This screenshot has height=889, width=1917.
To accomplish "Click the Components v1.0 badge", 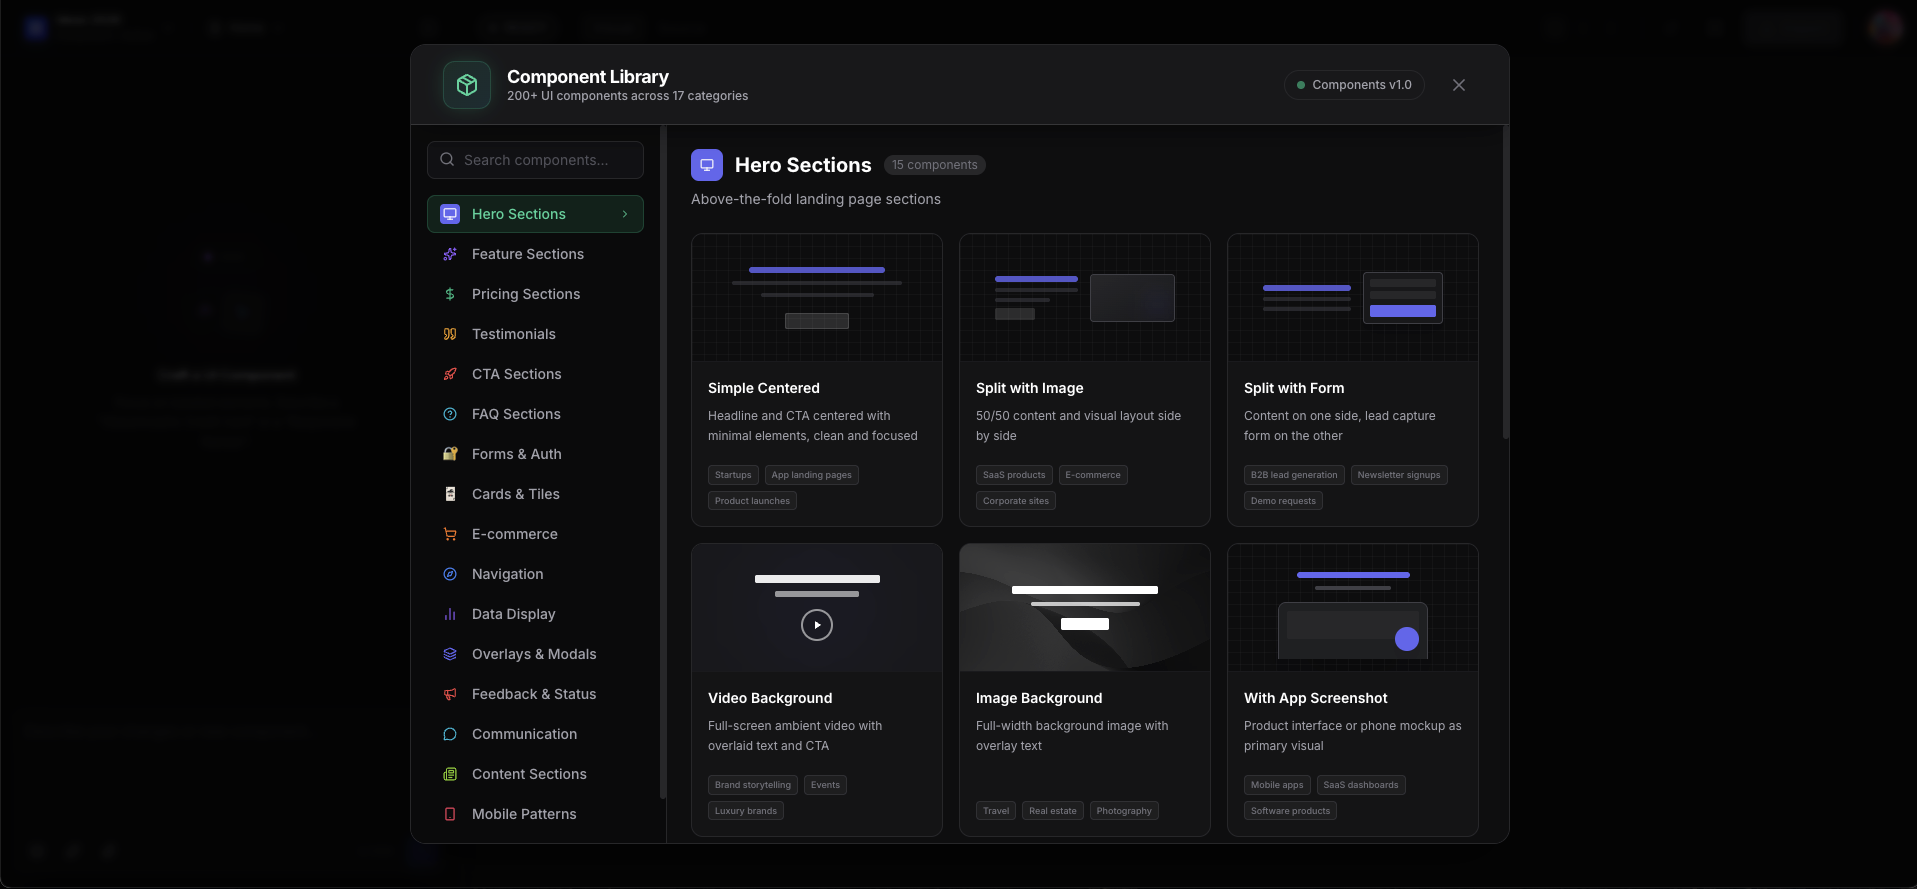I will click(x=1354, y=85).
